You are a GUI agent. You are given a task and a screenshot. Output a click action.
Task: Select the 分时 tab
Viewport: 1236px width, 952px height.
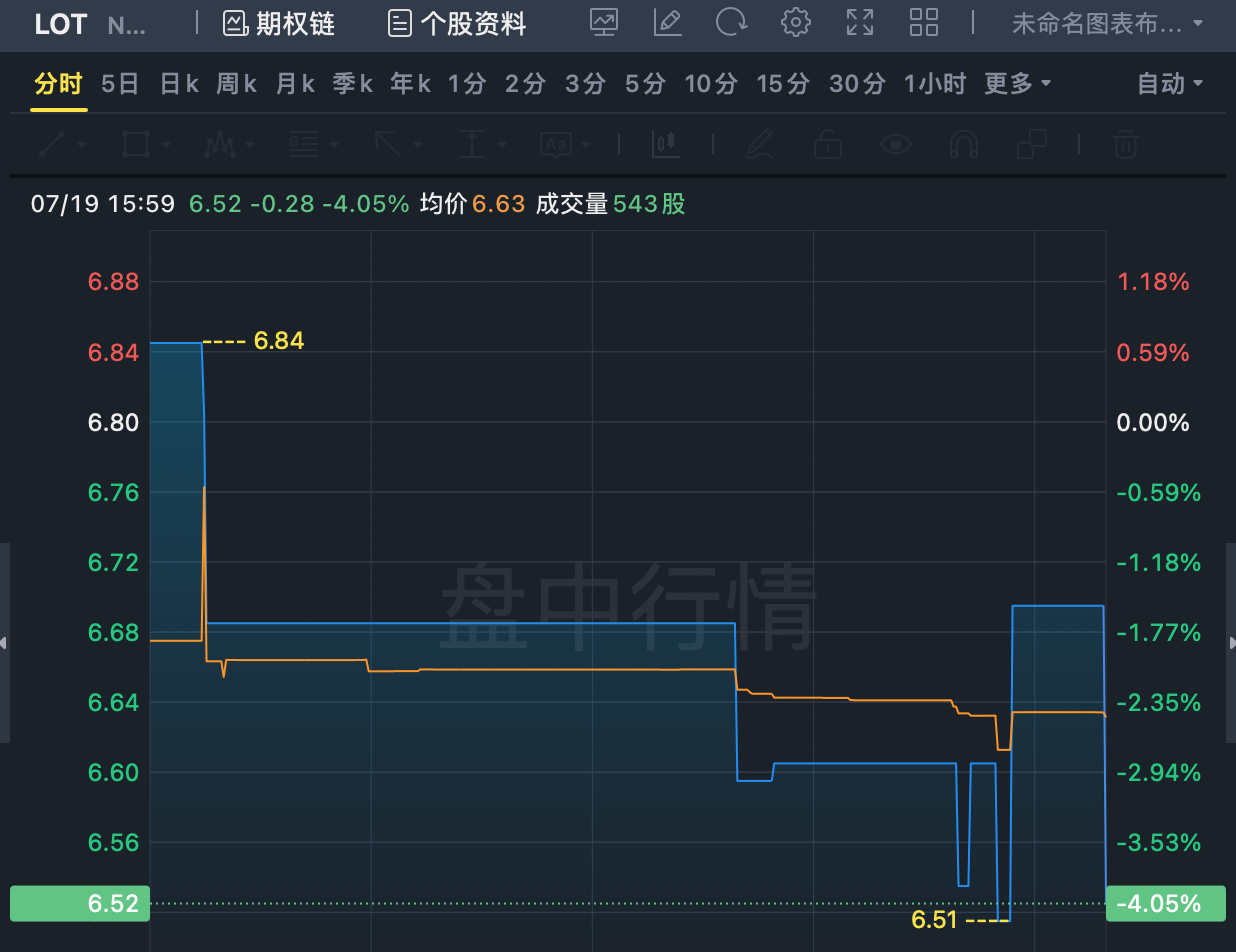58,84
